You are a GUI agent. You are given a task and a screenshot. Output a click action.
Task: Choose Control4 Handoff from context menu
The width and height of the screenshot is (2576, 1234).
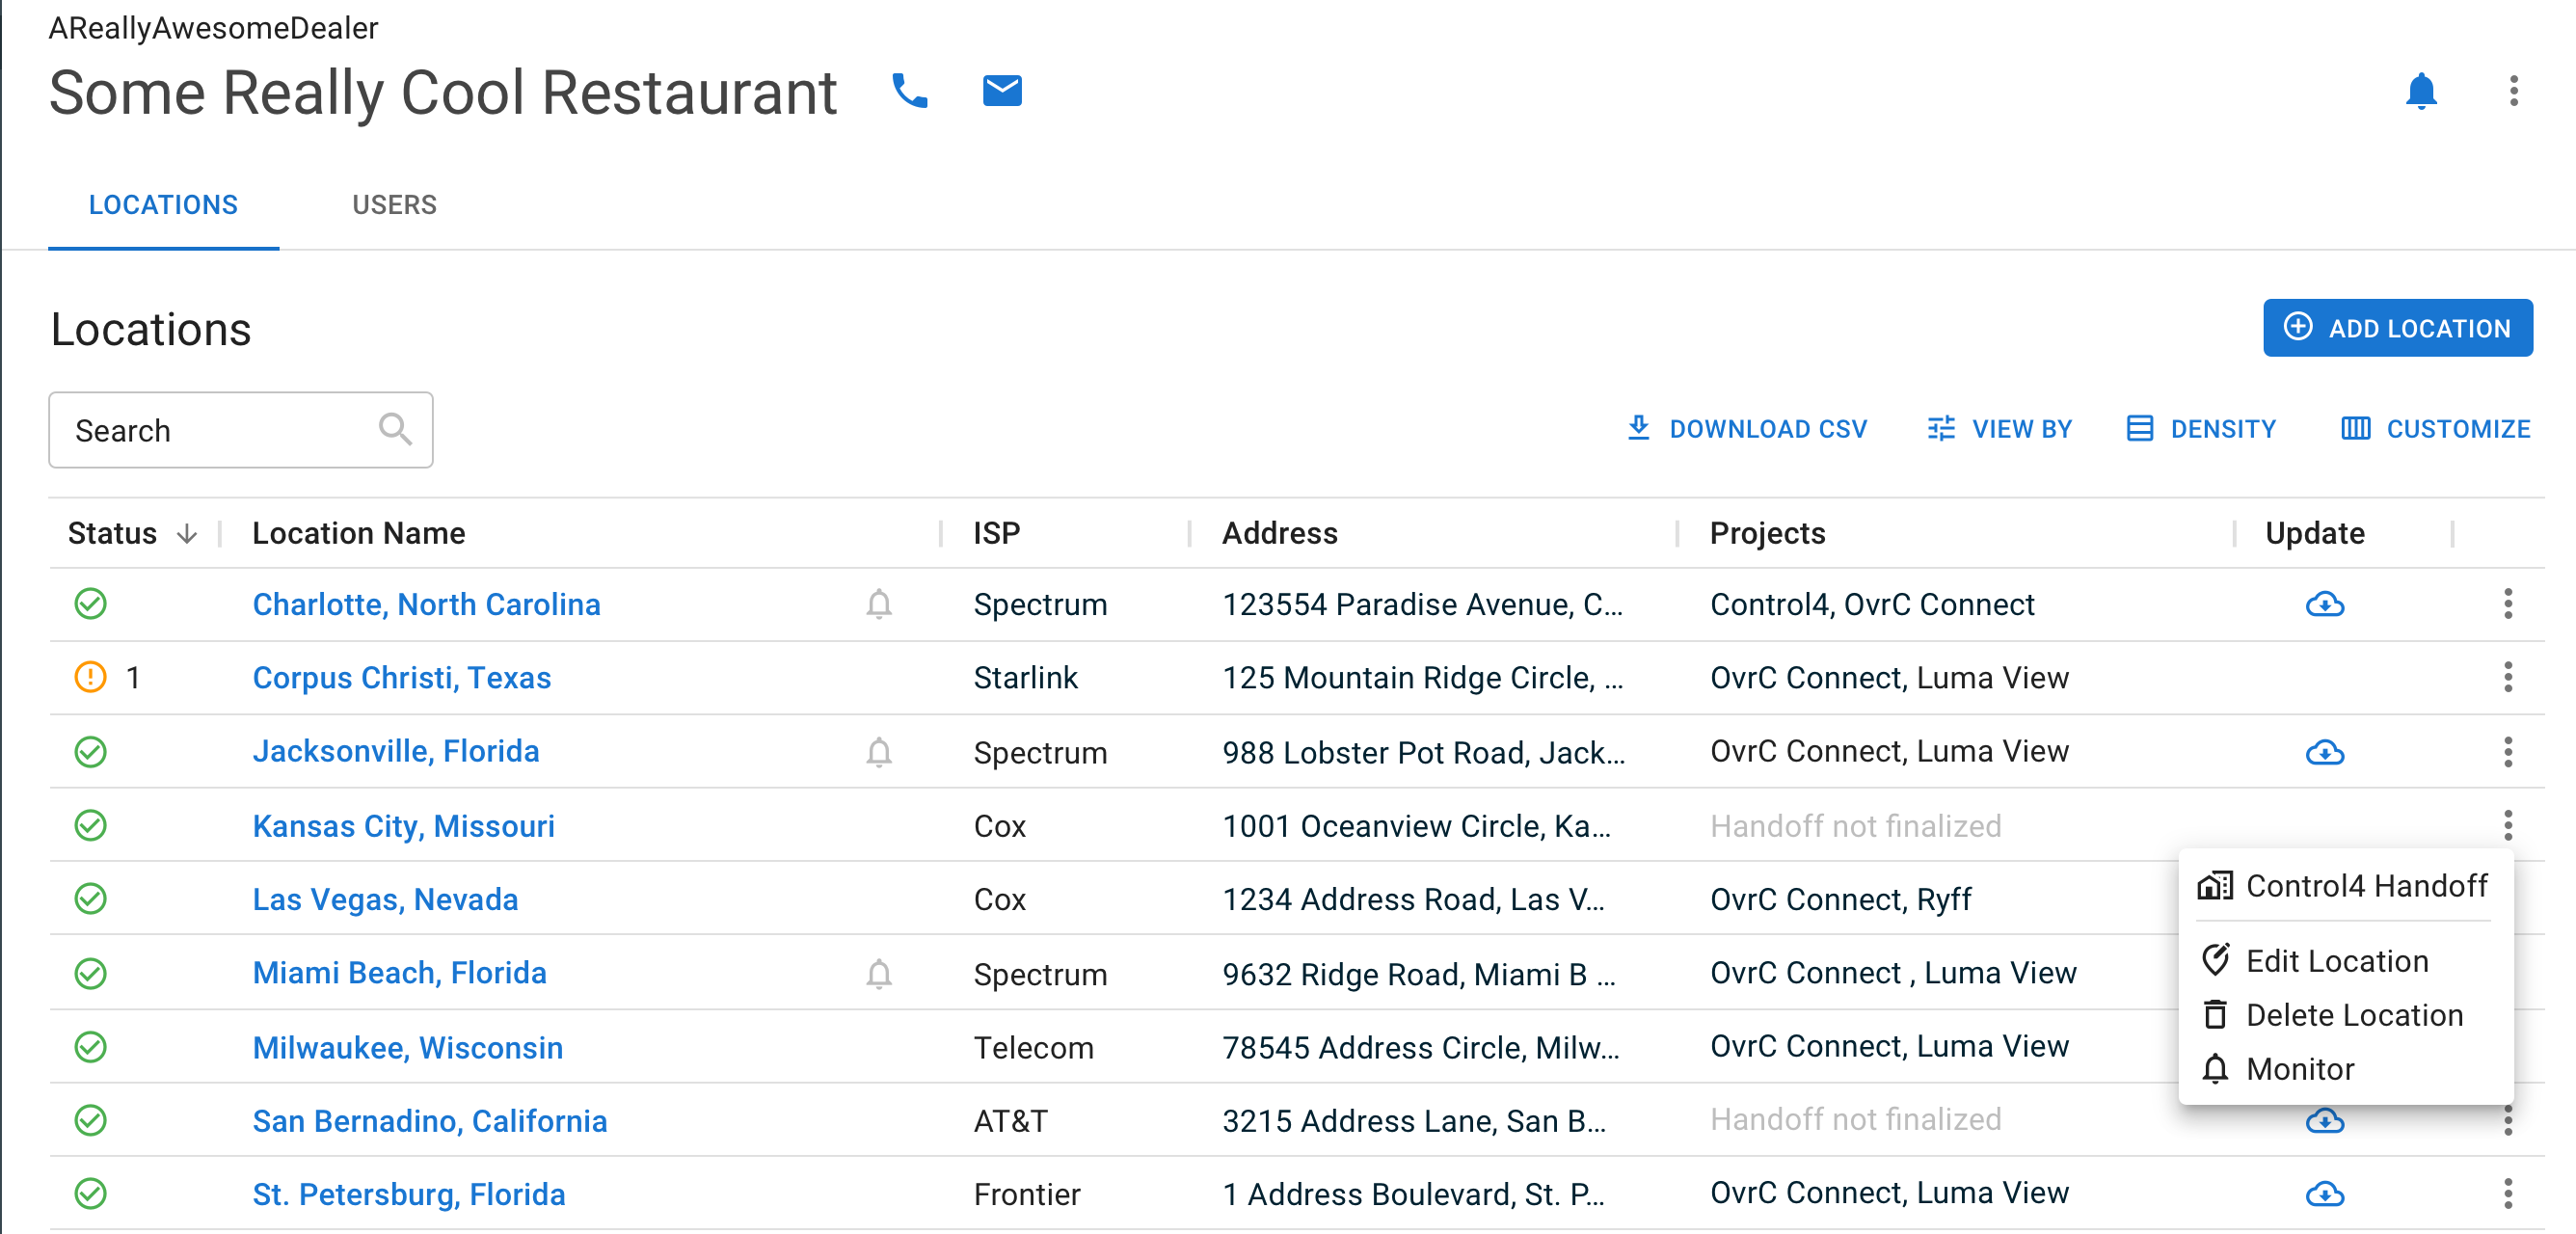point(2345,886)
